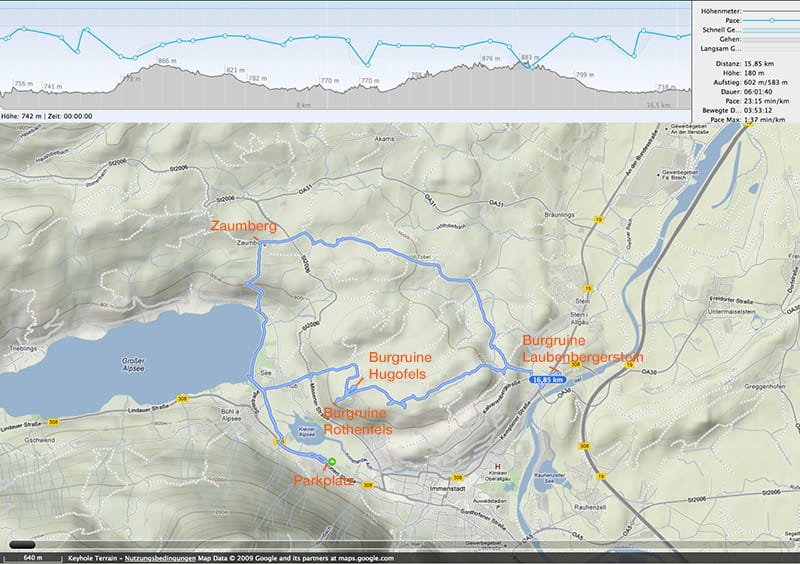
Task: Click the Rauhenzell village label
Action: click(x=589, y=507)
